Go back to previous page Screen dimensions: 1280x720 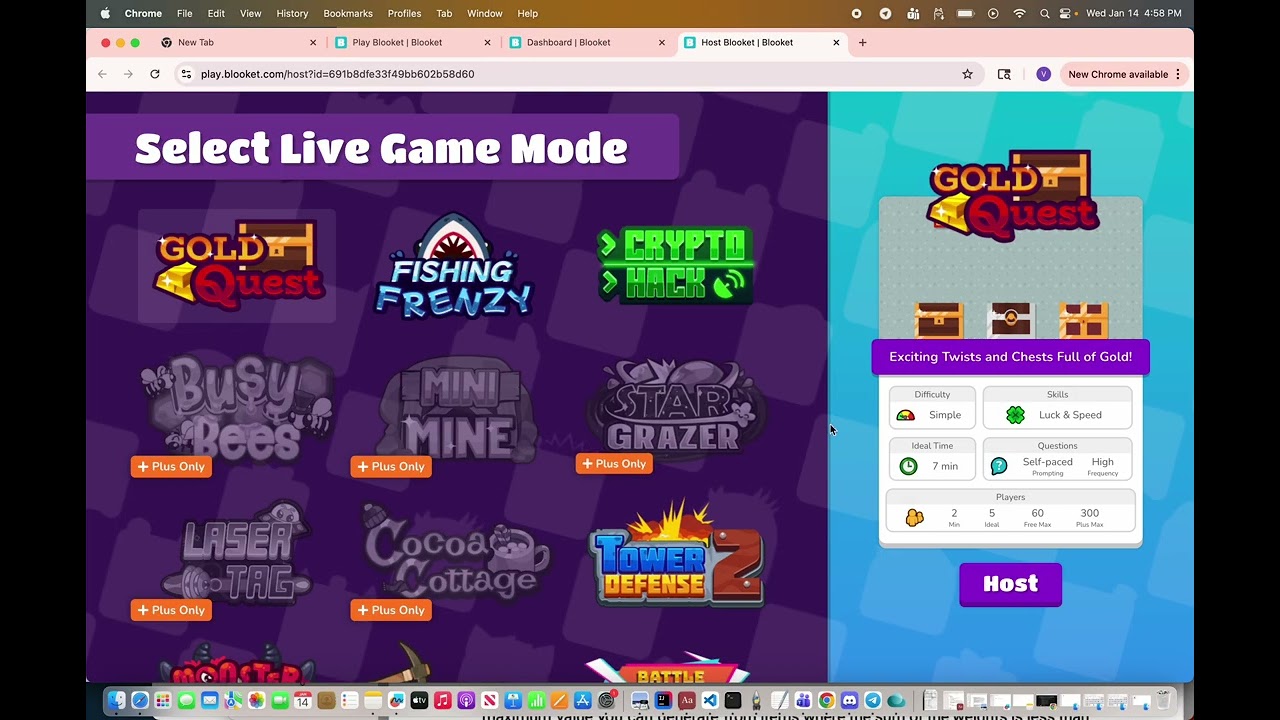[x=102, y=74]
